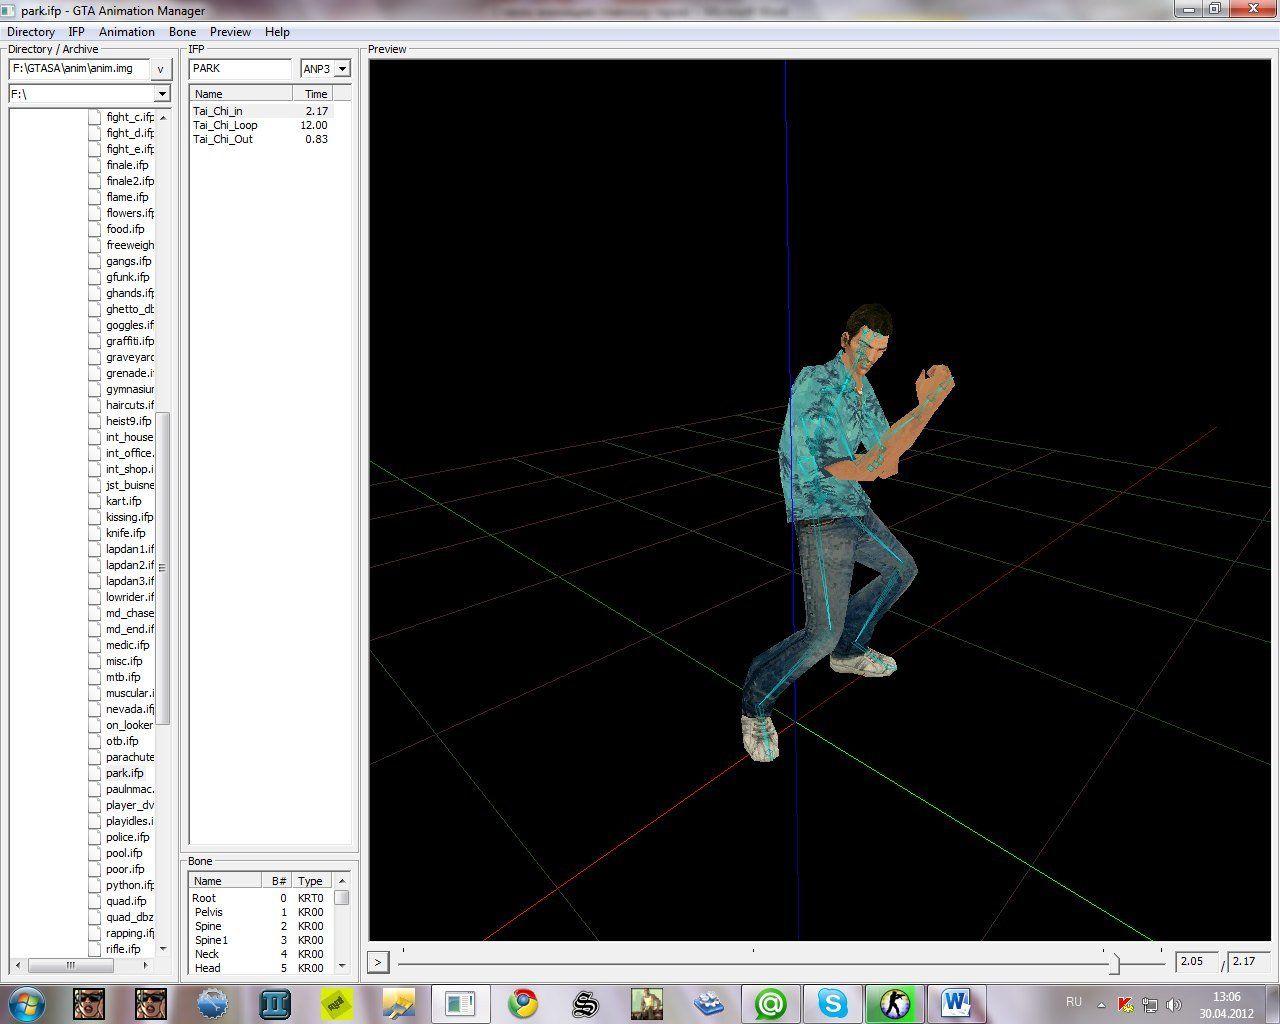Select the Head bone row
This screenshot has width=1280, height=1024.
(x=261, y=968)
